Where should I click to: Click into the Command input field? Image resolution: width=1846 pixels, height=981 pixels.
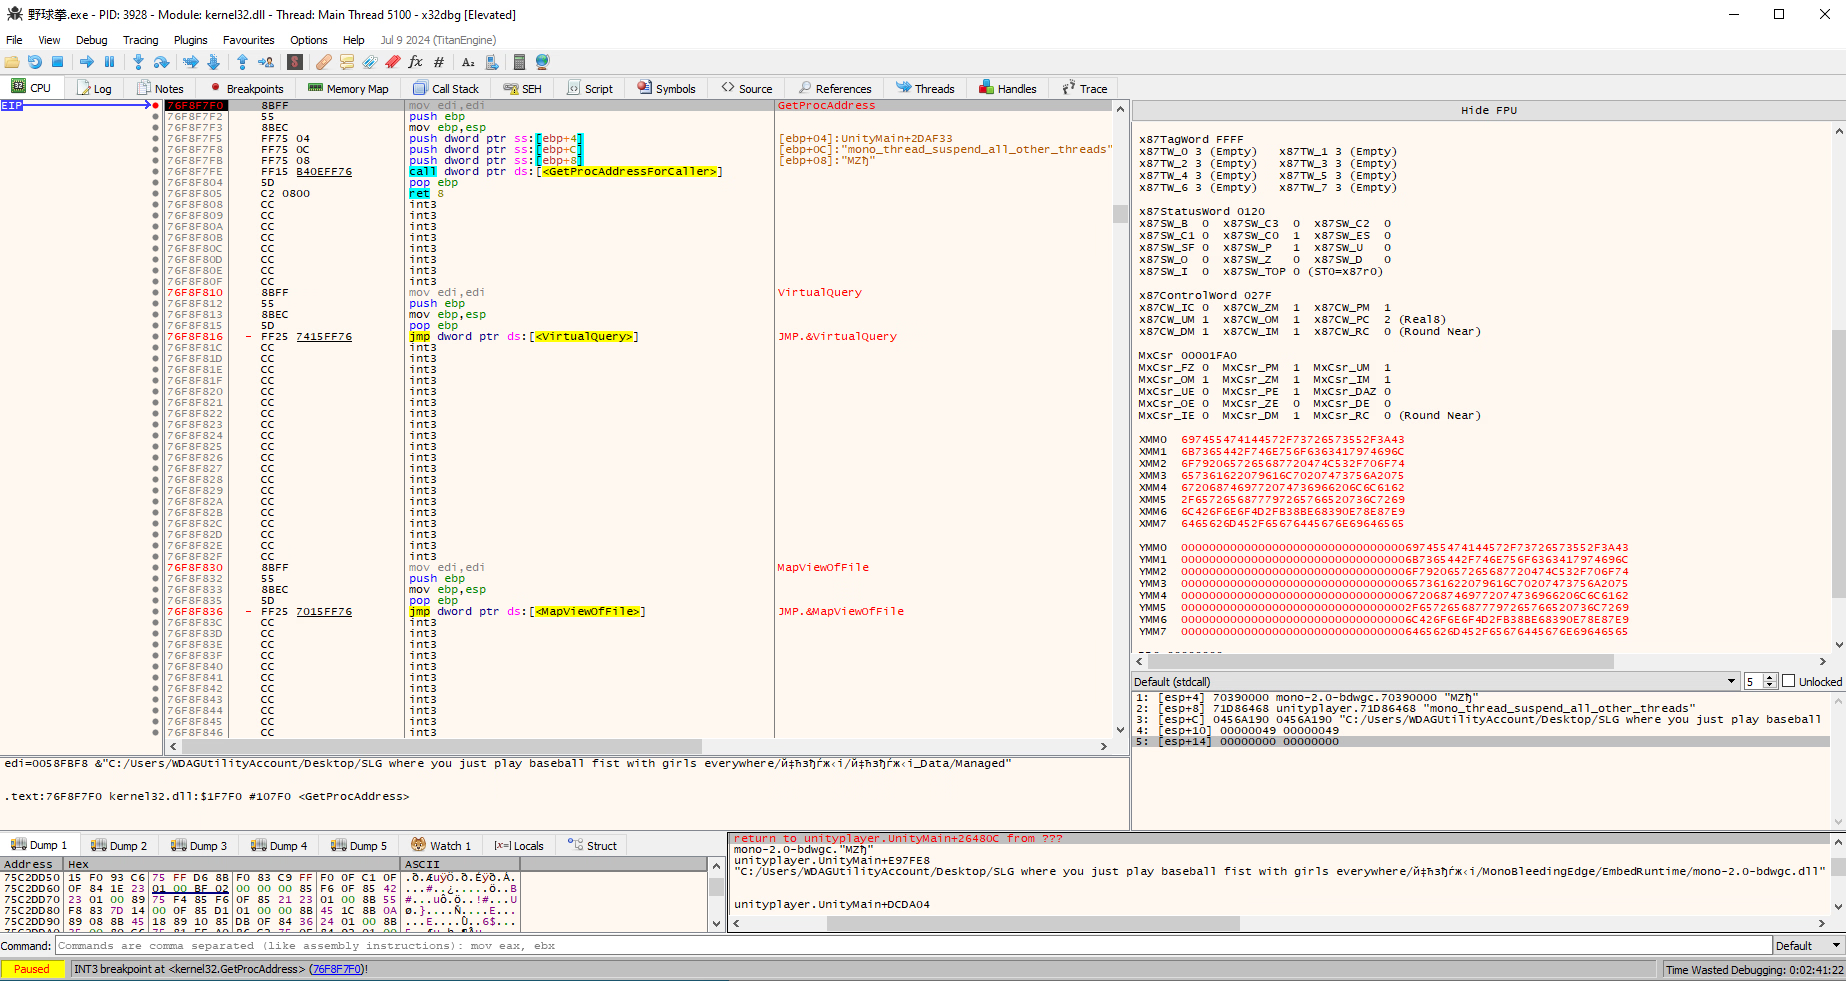tap(900, 945)
